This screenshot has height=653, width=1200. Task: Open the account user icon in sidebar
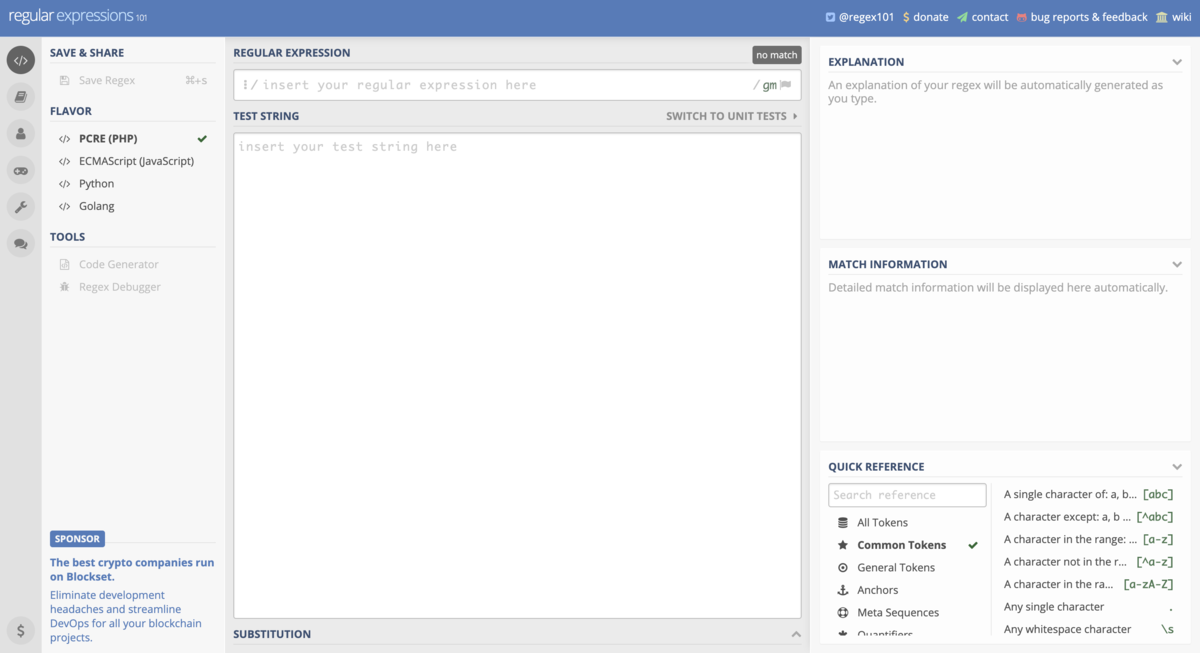[20, 133]
